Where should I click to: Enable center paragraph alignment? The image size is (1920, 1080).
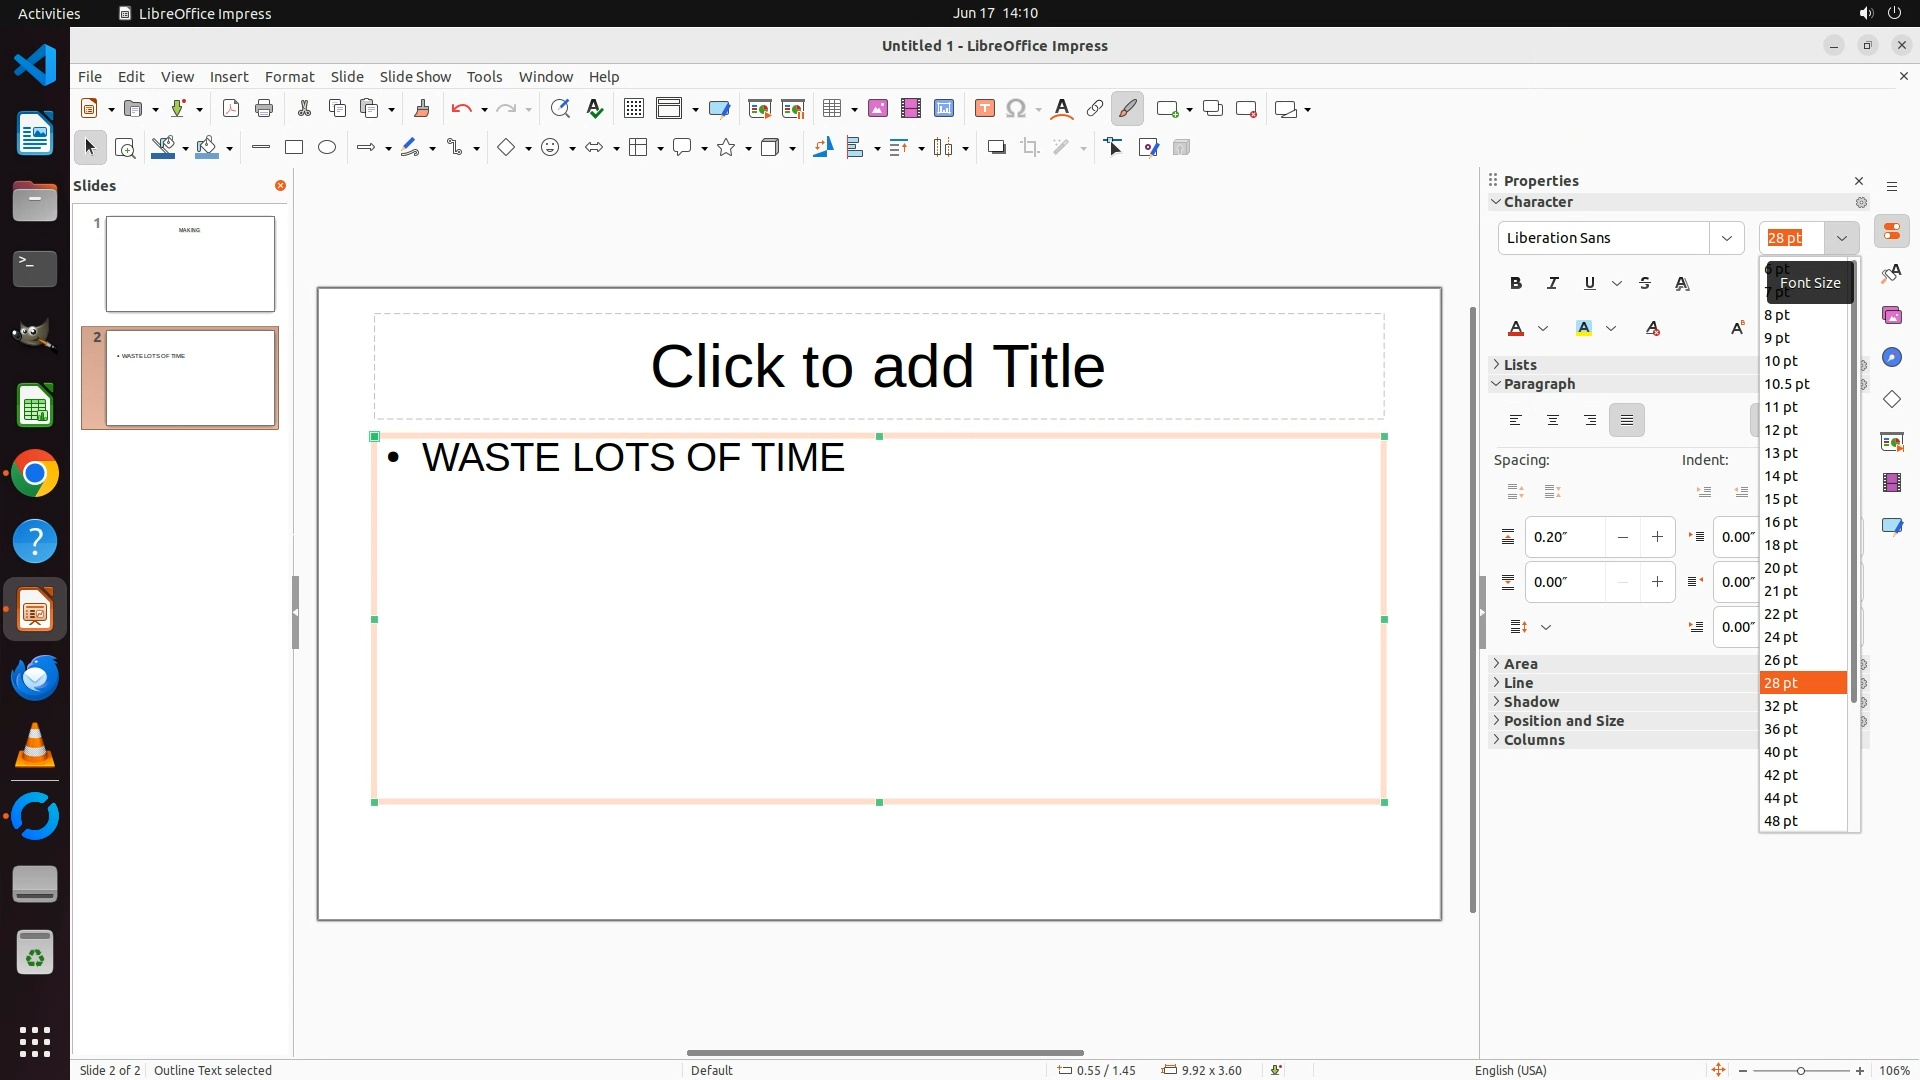click(1553, 421)
